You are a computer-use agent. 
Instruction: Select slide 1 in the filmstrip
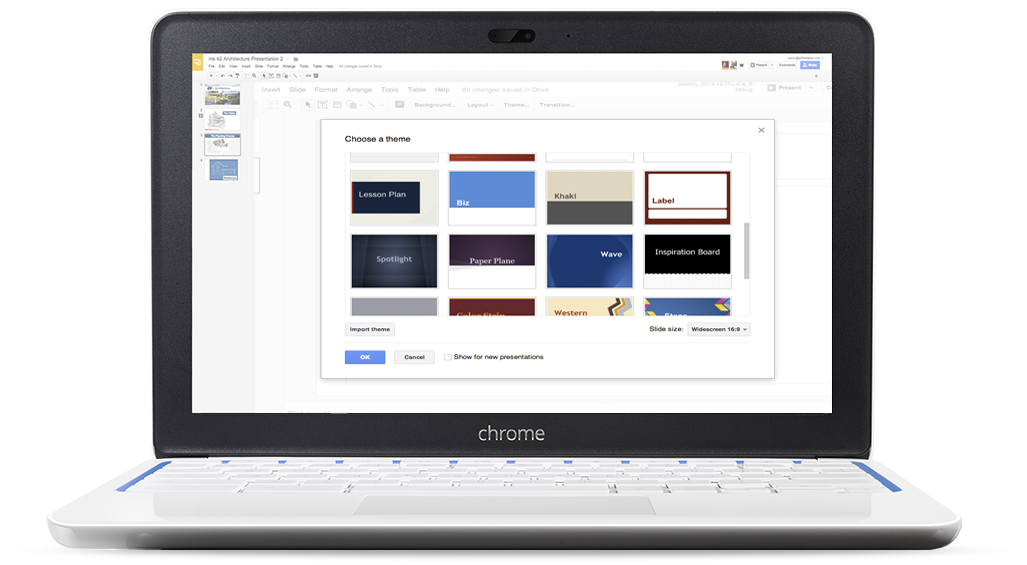[222, 95]
